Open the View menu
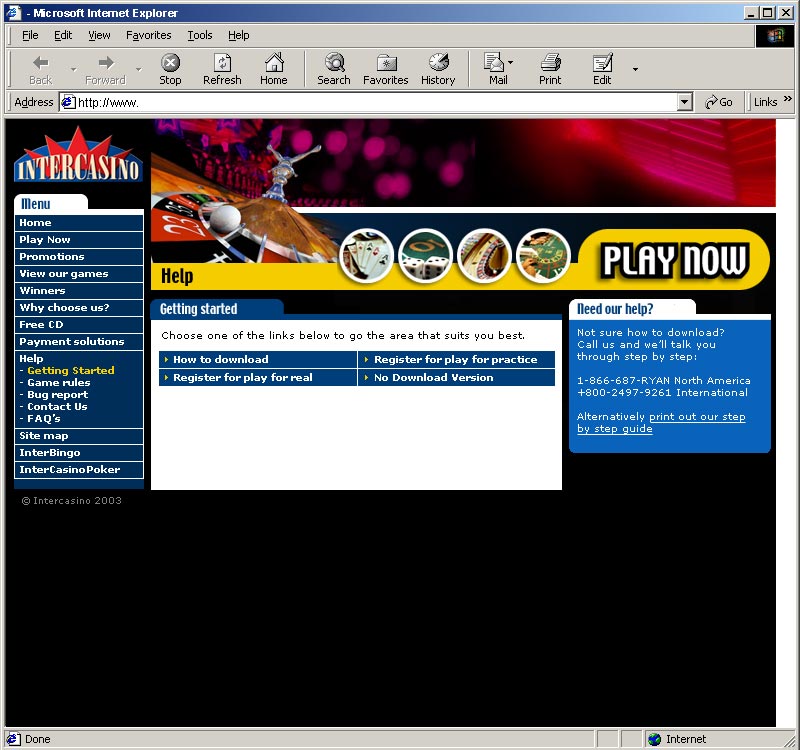This screenshot has width=800, height=750. point(99,35)
